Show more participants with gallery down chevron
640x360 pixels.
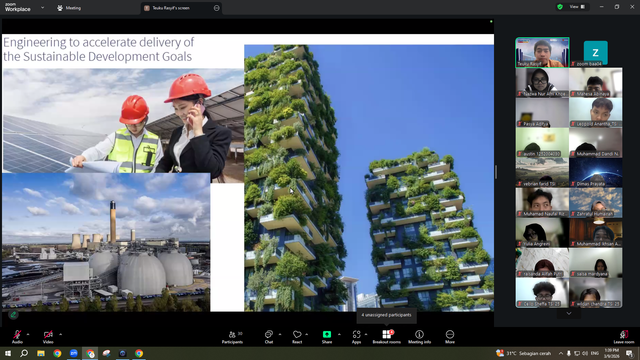click(569, 313)
